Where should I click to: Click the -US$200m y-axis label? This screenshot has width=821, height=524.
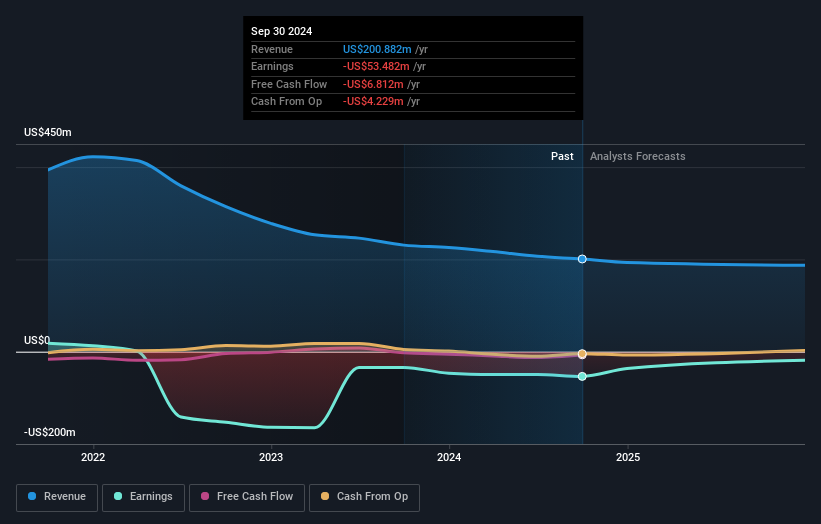(50, 432)
